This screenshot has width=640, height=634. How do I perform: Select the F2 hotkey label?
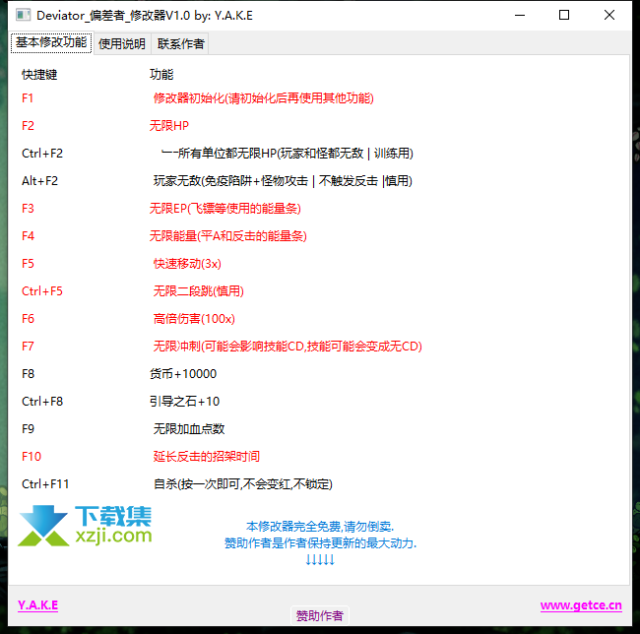(28, 126)
